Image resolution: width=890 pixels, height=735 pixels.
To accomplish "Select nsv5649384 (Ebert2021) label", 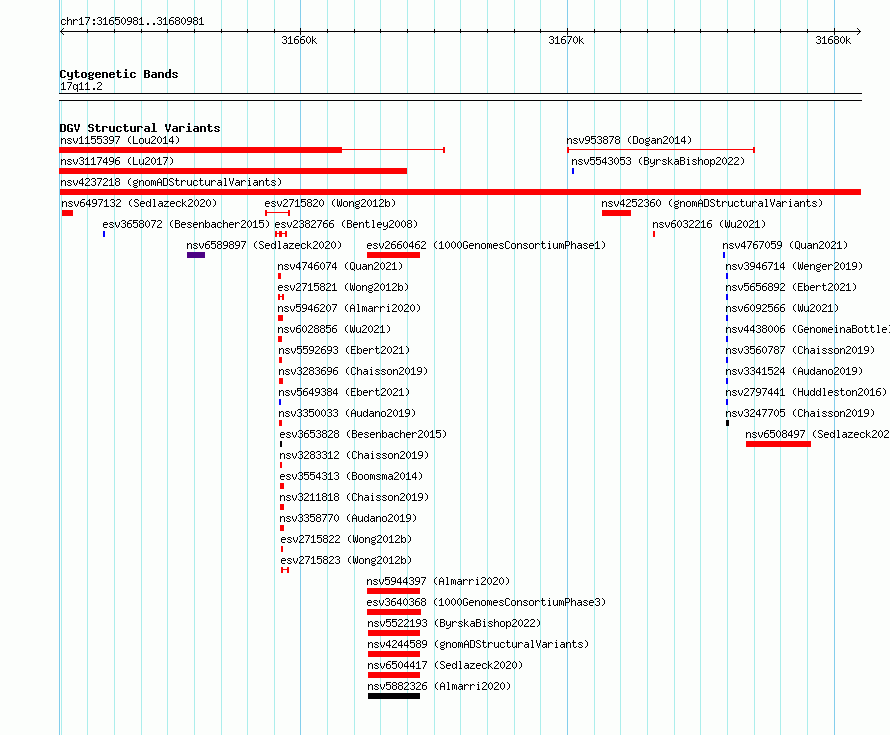I will coord(344,392).
